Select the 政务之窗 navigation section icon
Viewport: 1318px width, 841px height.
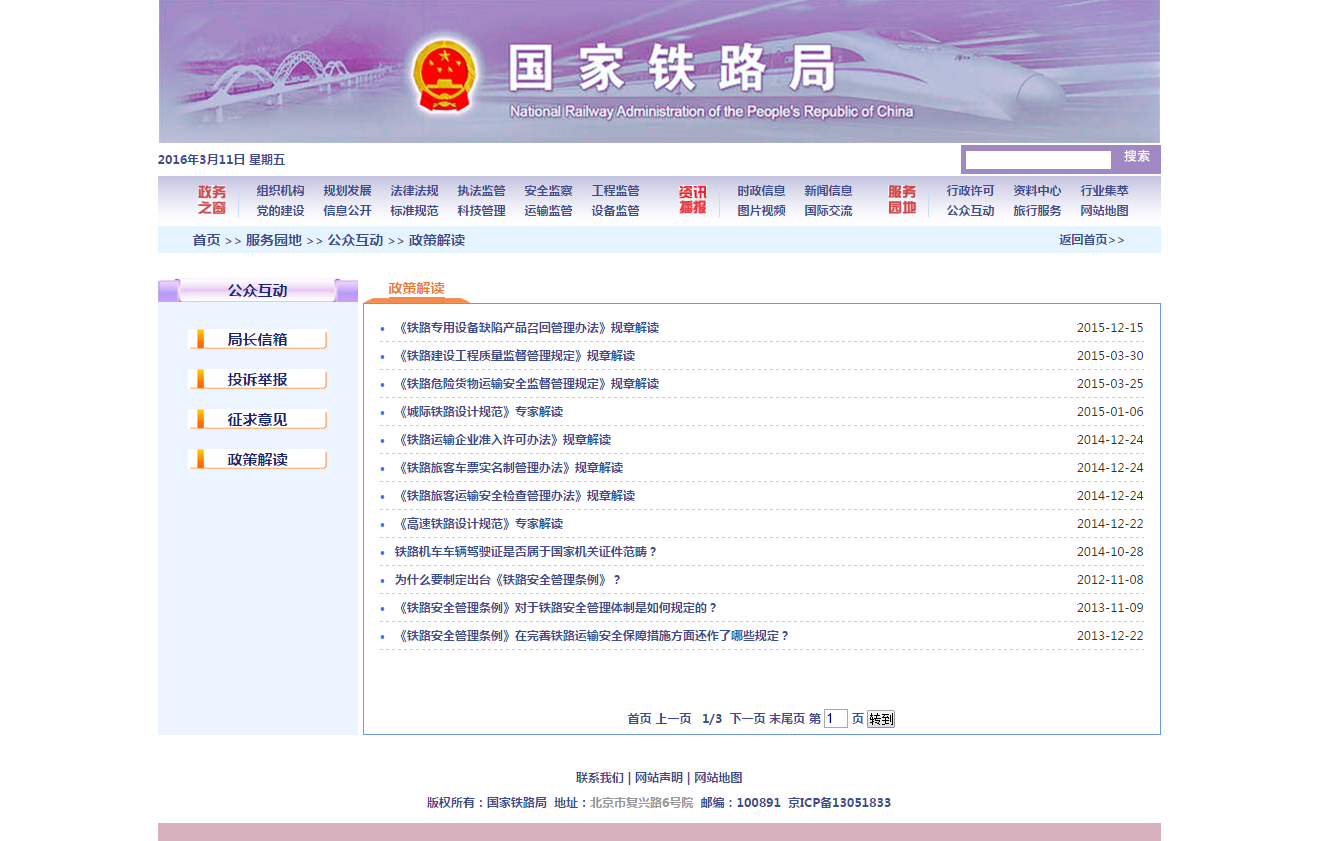pyautogui.click(x=211, y=200)
